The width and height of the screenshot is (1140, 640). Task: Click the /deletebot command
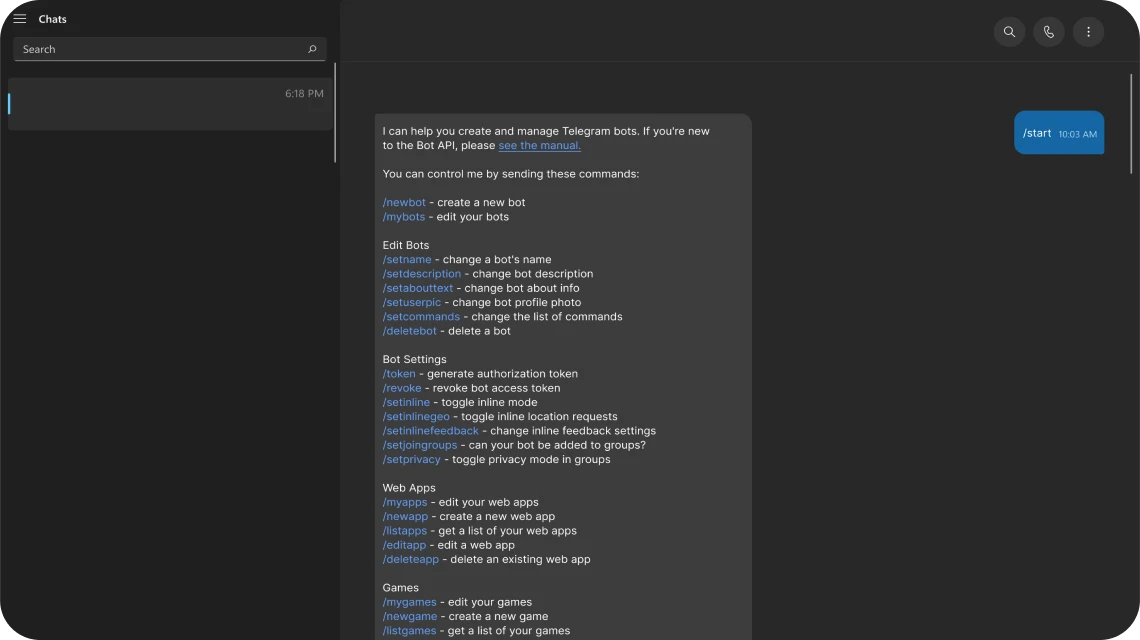[409, 331]
